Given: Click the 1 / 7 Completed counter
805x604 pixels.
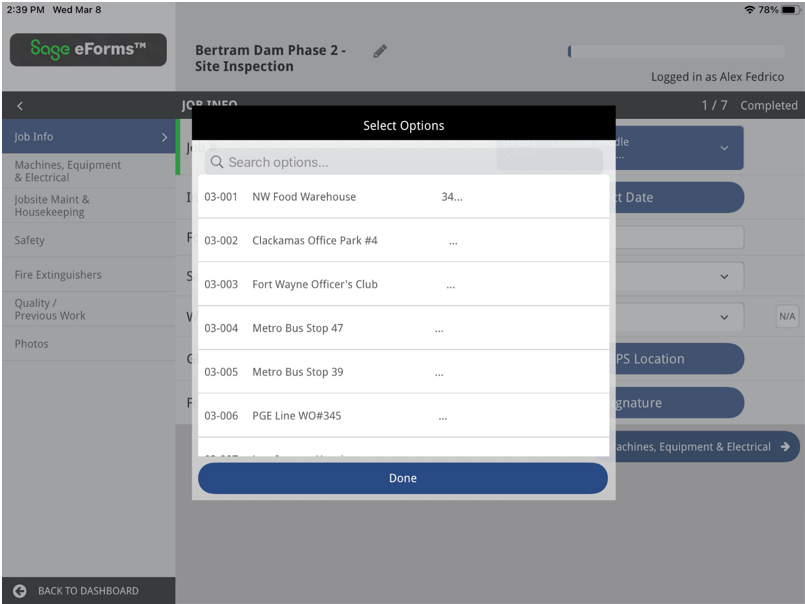Looking at the screenshot, I should click(x=750, y=105).
